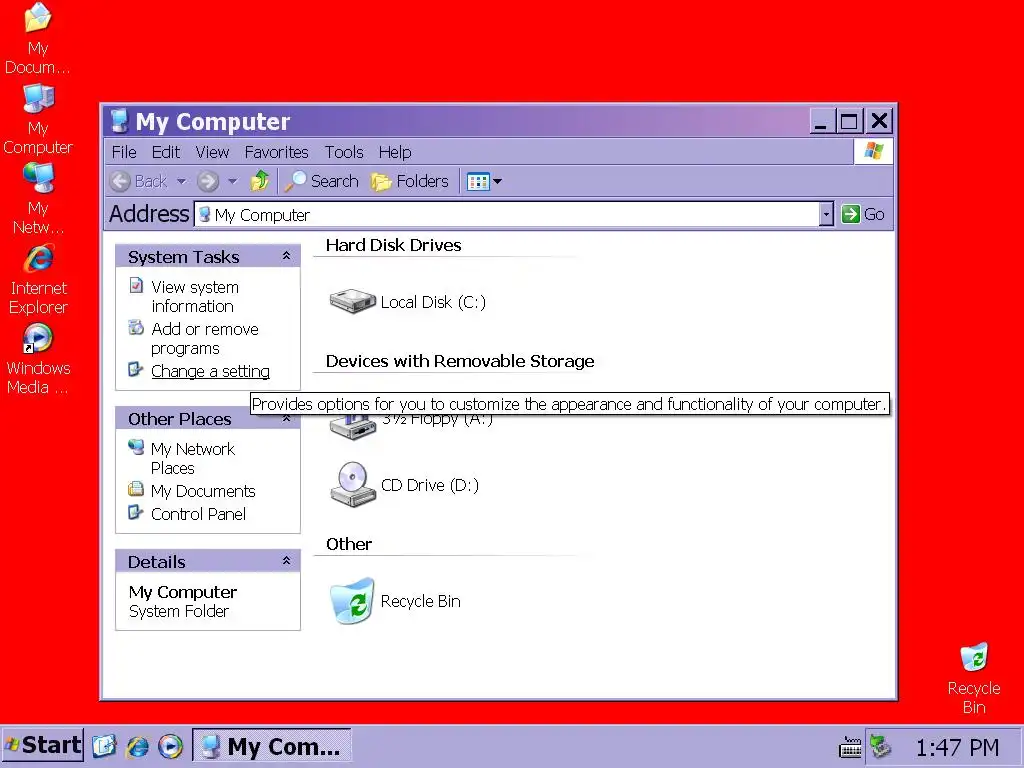The width and height of the screenshot is (1024, 768).
Task: Maximize the My Computer window
Action: point(850,121)
